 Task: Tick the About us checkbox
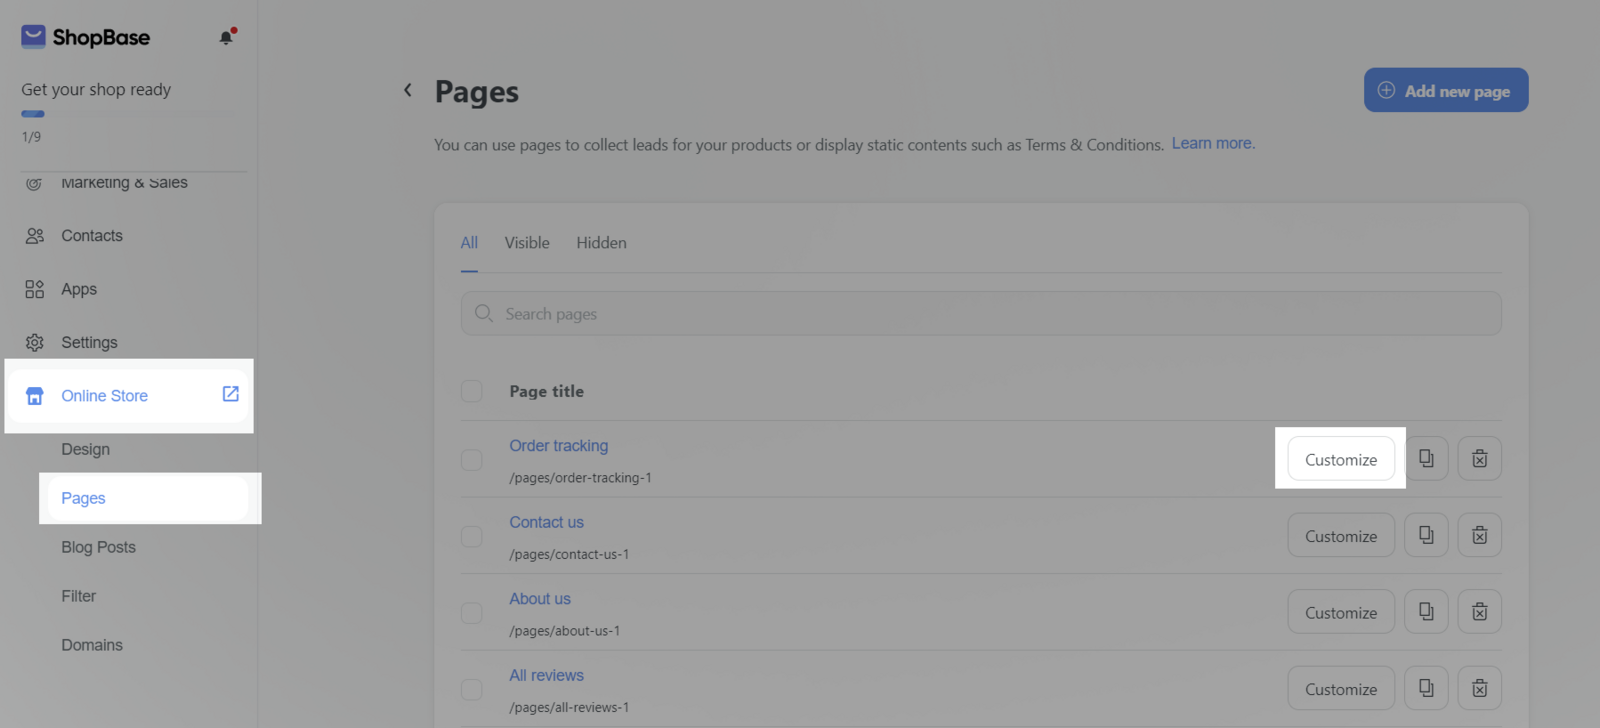click(472, 613)
